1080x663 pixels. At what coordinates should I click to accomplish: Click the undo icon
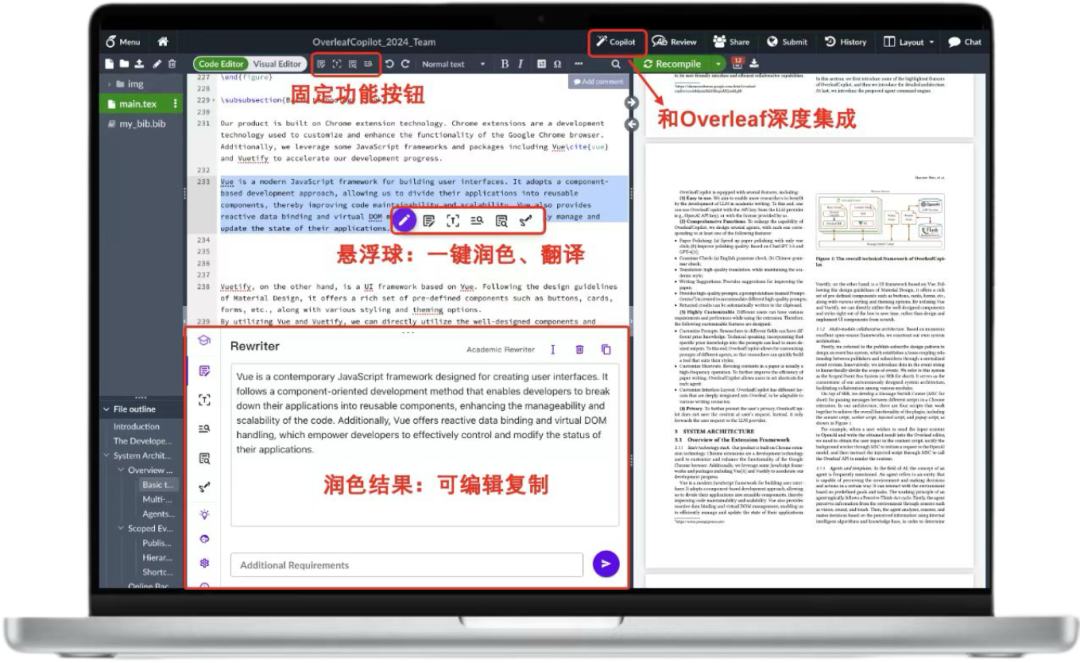pos(389,64)
